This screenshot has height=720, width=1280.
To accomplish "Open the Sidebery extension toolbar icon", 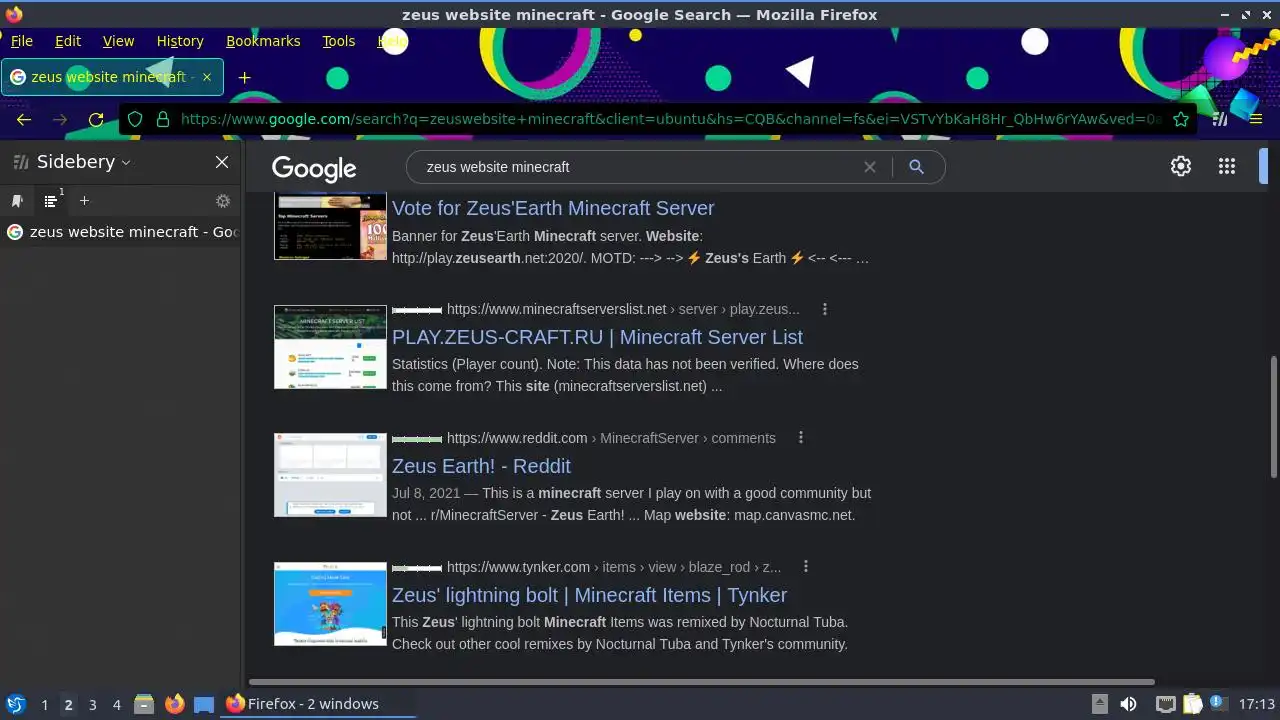I will [x=1220, y=119].
